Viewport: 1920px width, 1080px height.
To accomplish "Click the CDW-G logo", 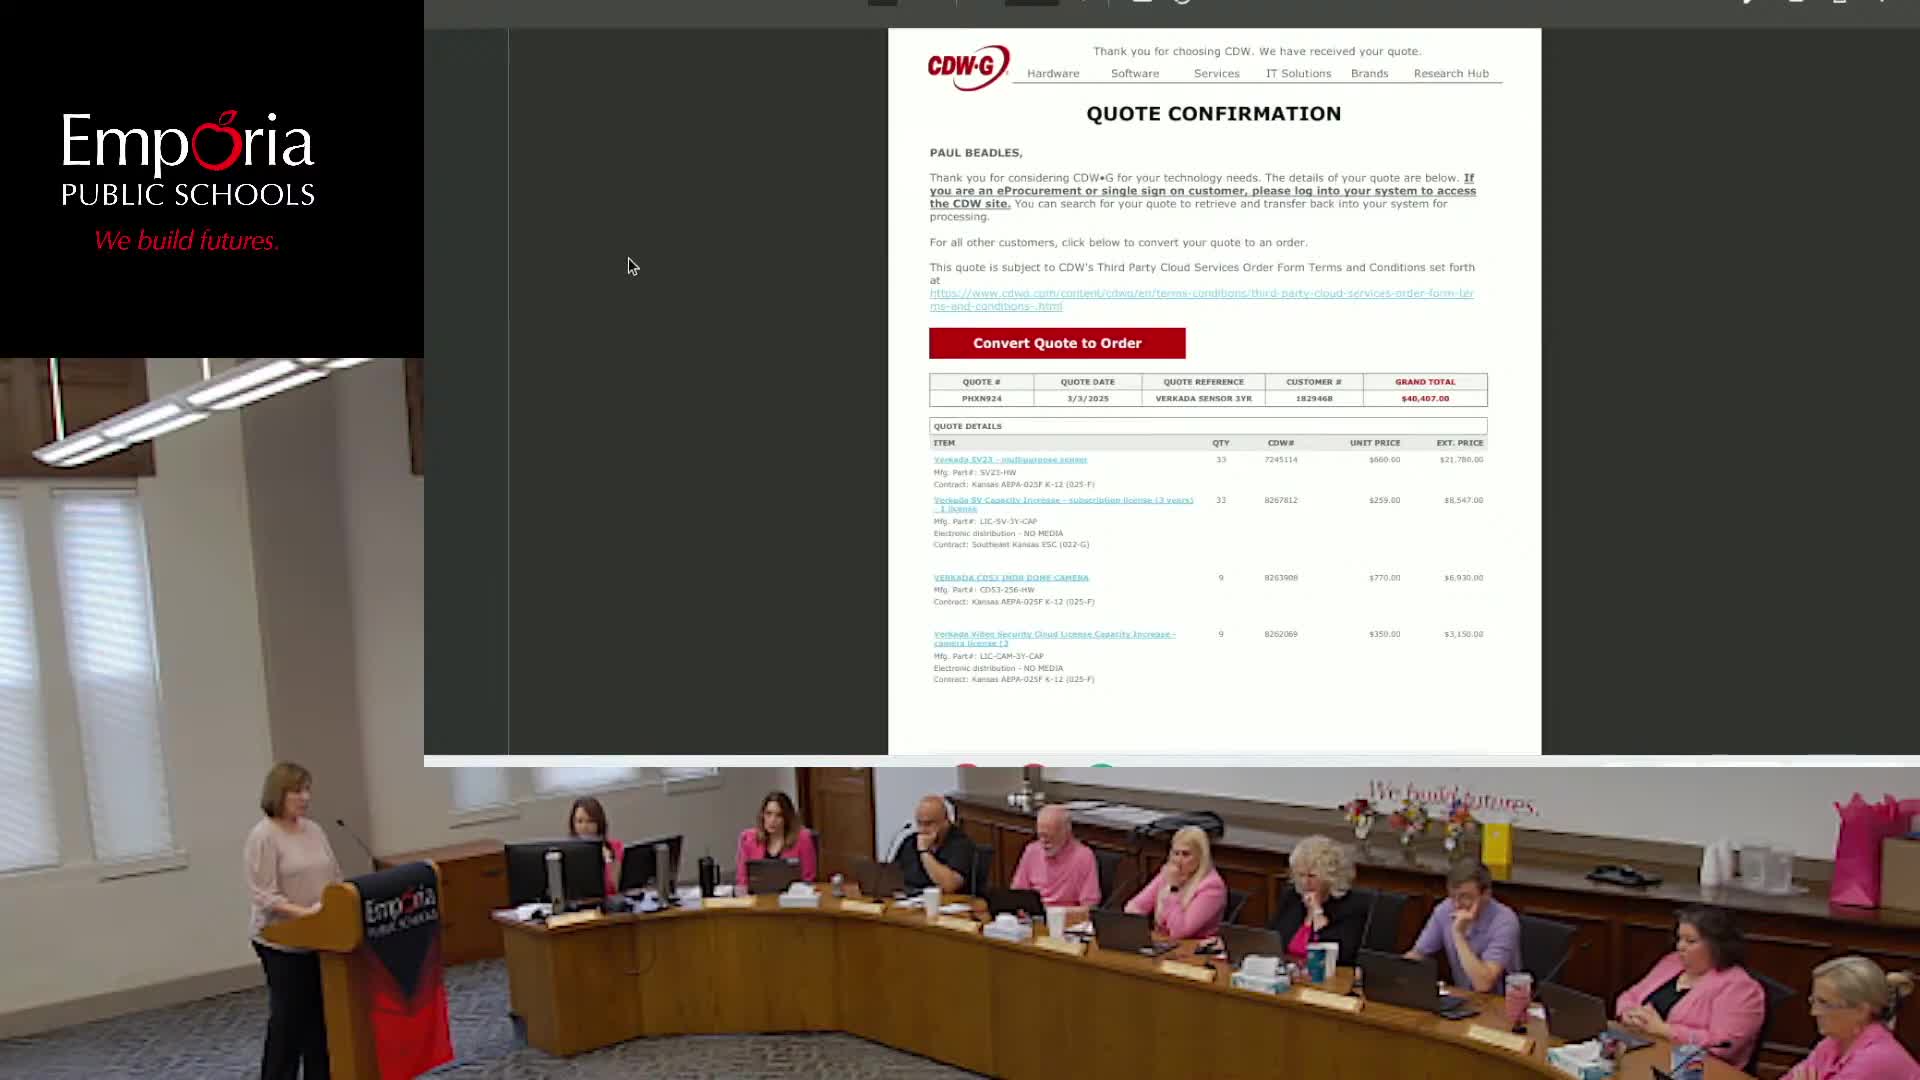I will [x=968, y=67].
